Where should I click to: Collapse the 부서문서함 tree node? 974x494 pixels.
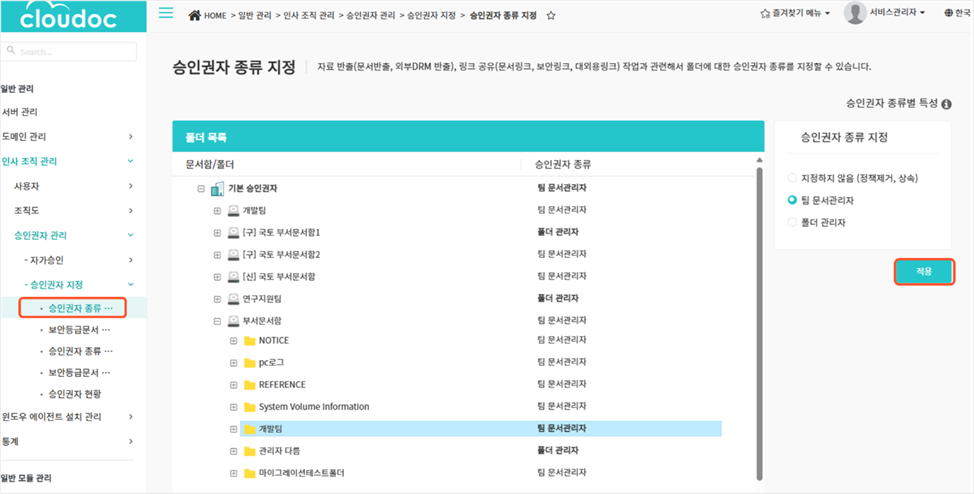click(x=217, y=320)
